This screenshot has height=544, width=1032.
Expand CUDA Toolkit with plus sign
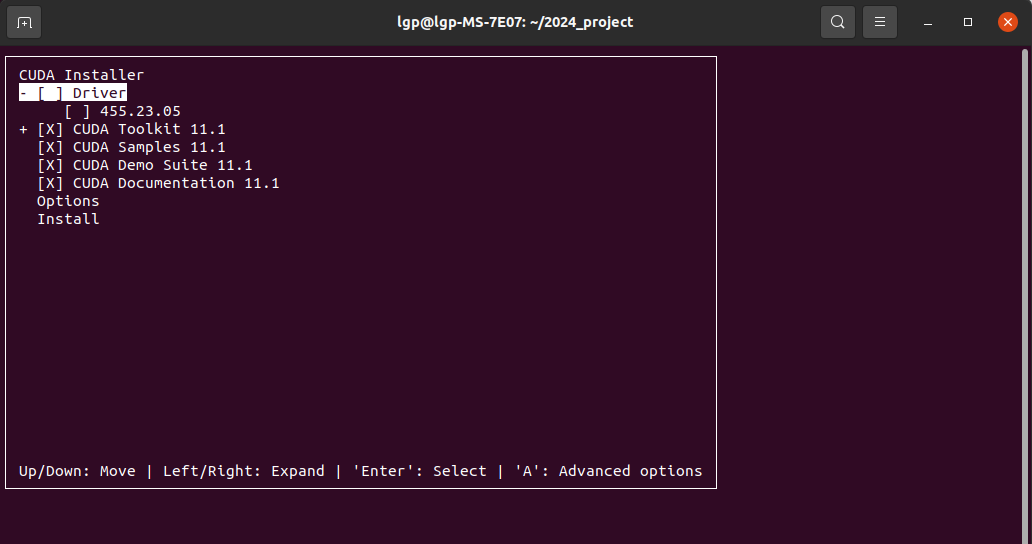[x=23, y=130]
